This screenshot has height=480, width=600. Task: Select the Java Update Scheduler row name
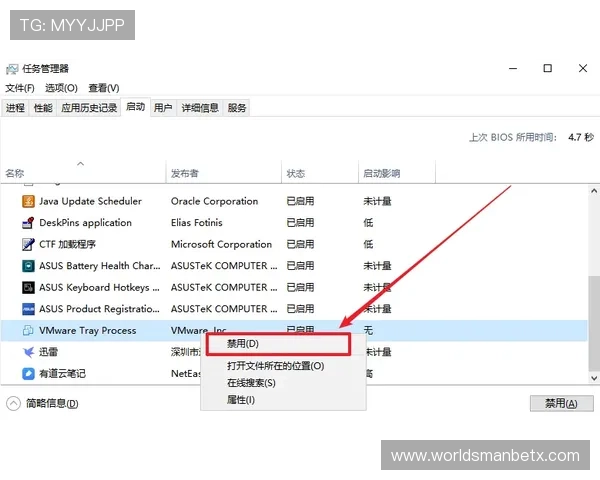point(90,201)
